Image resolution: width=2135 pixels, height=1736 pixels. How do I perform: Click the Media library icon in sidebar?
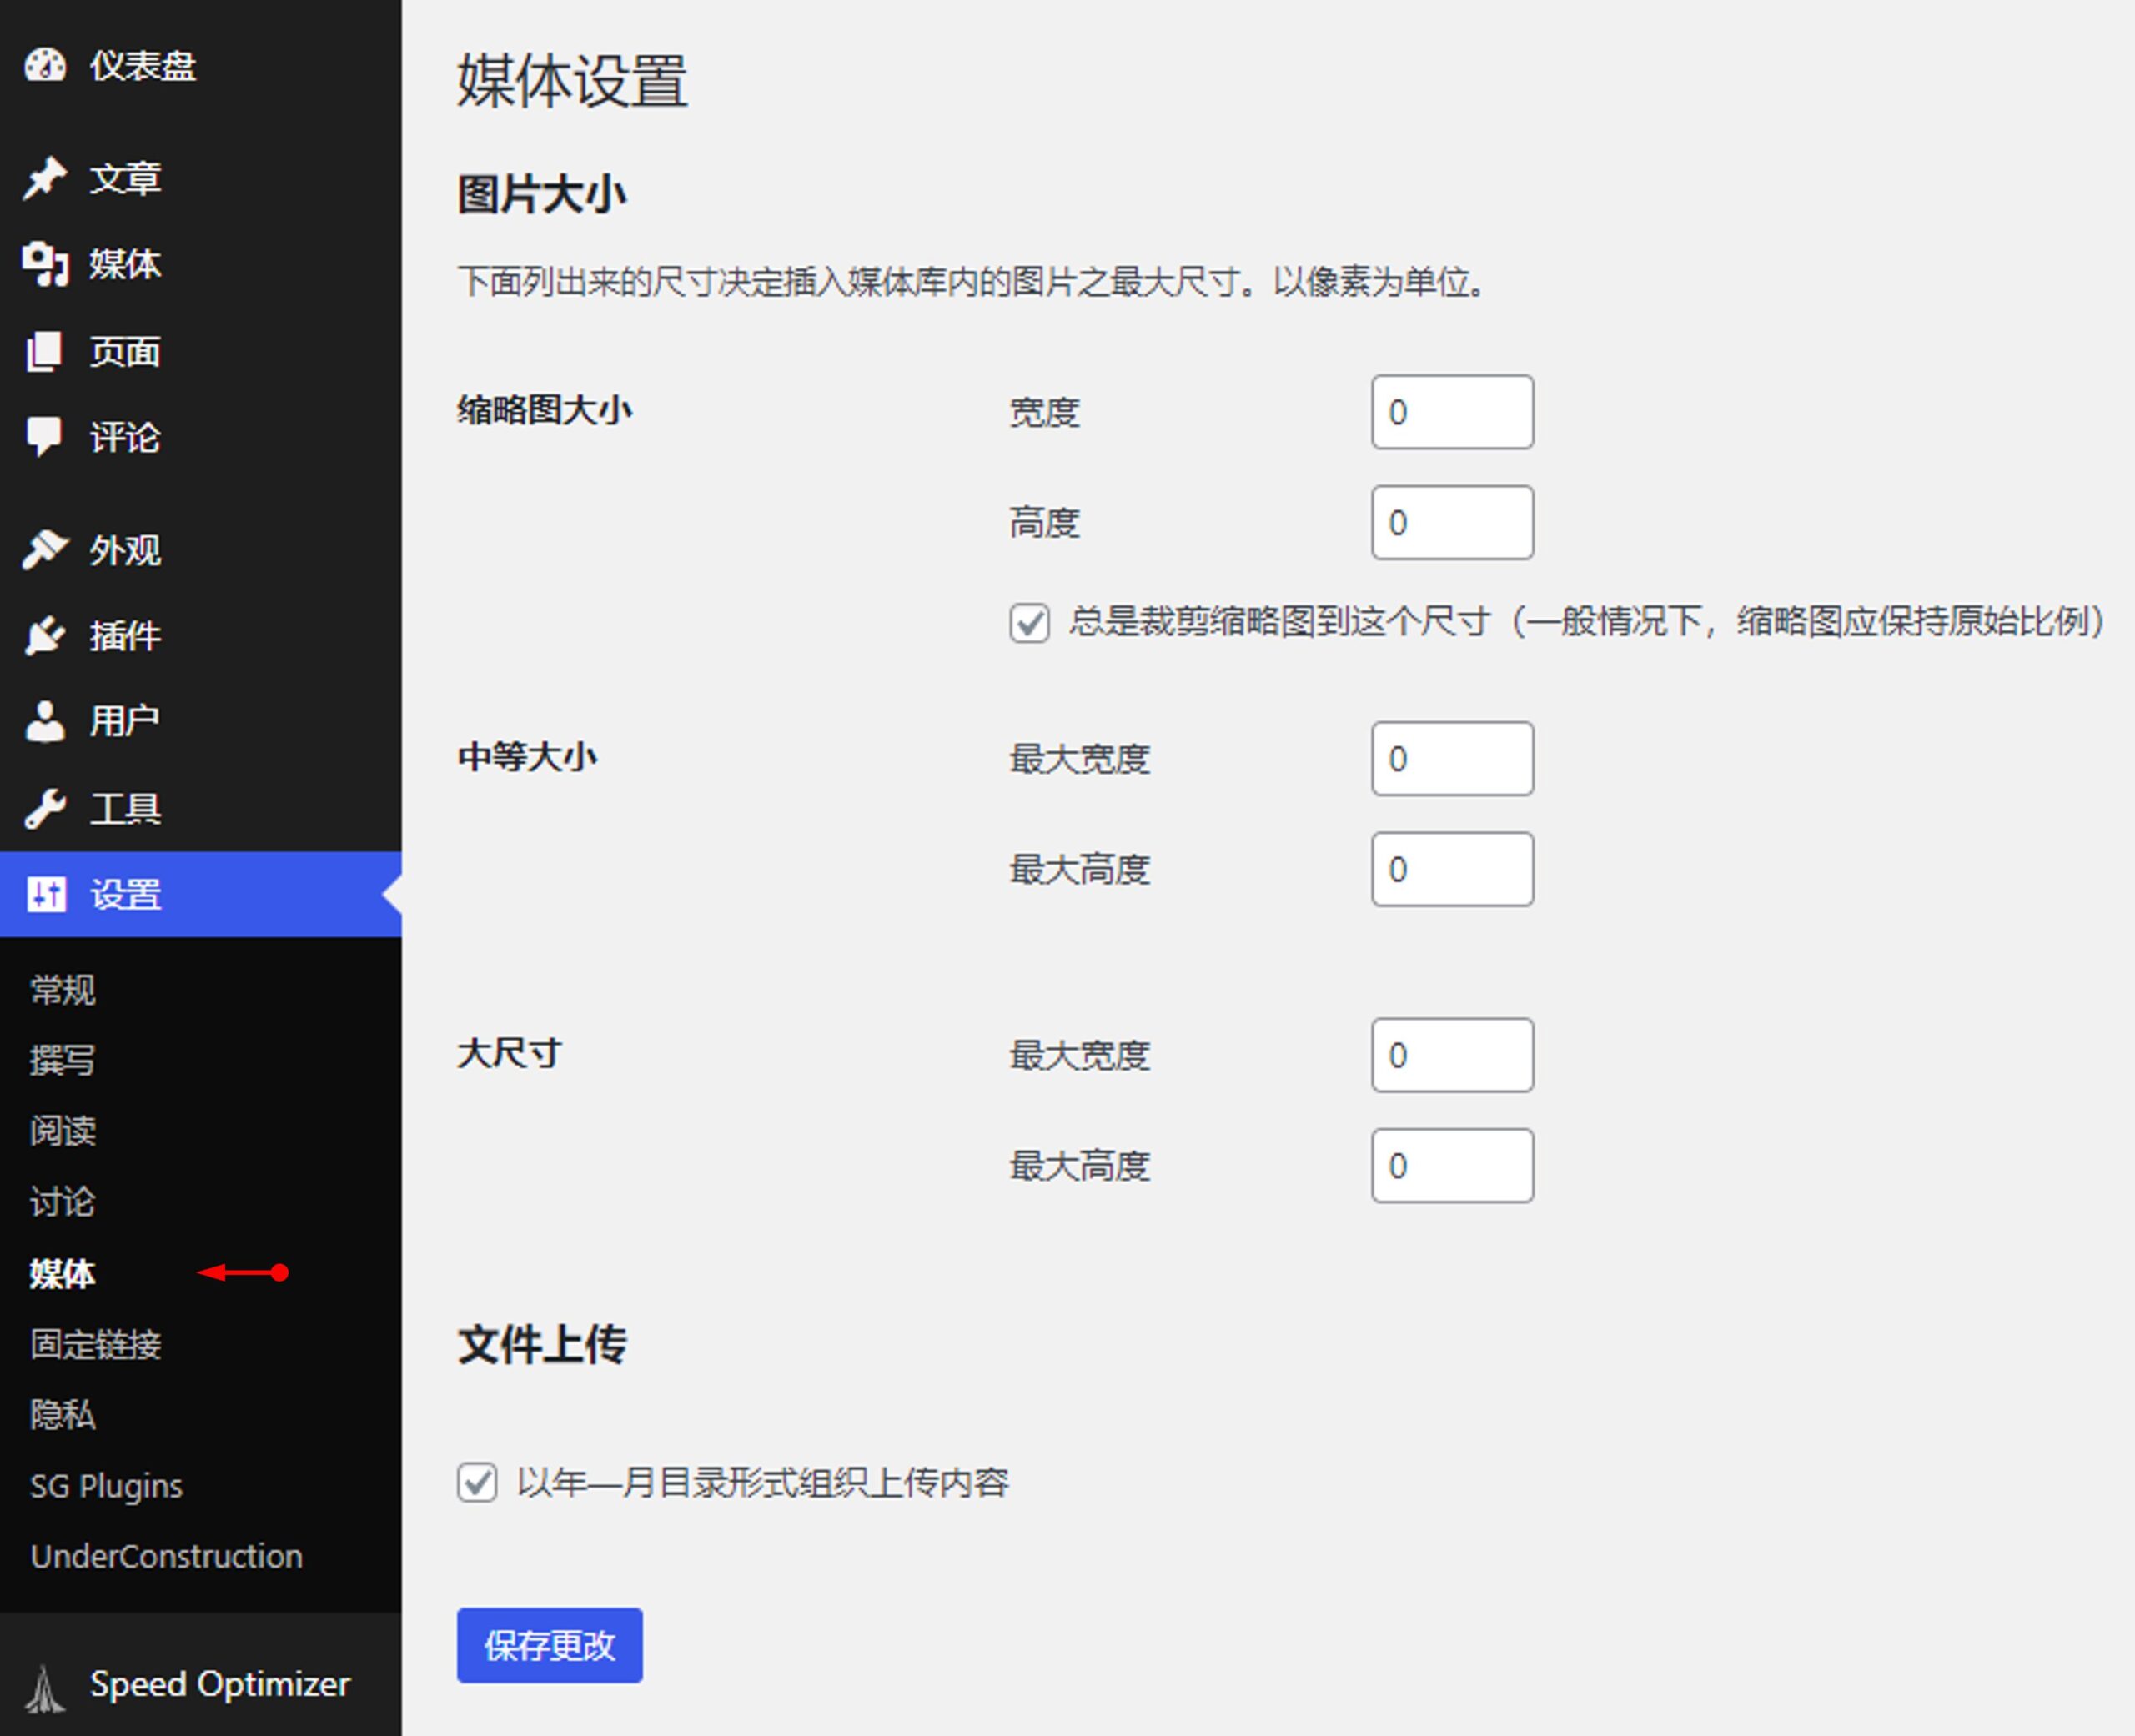click(x=45, y=264)
